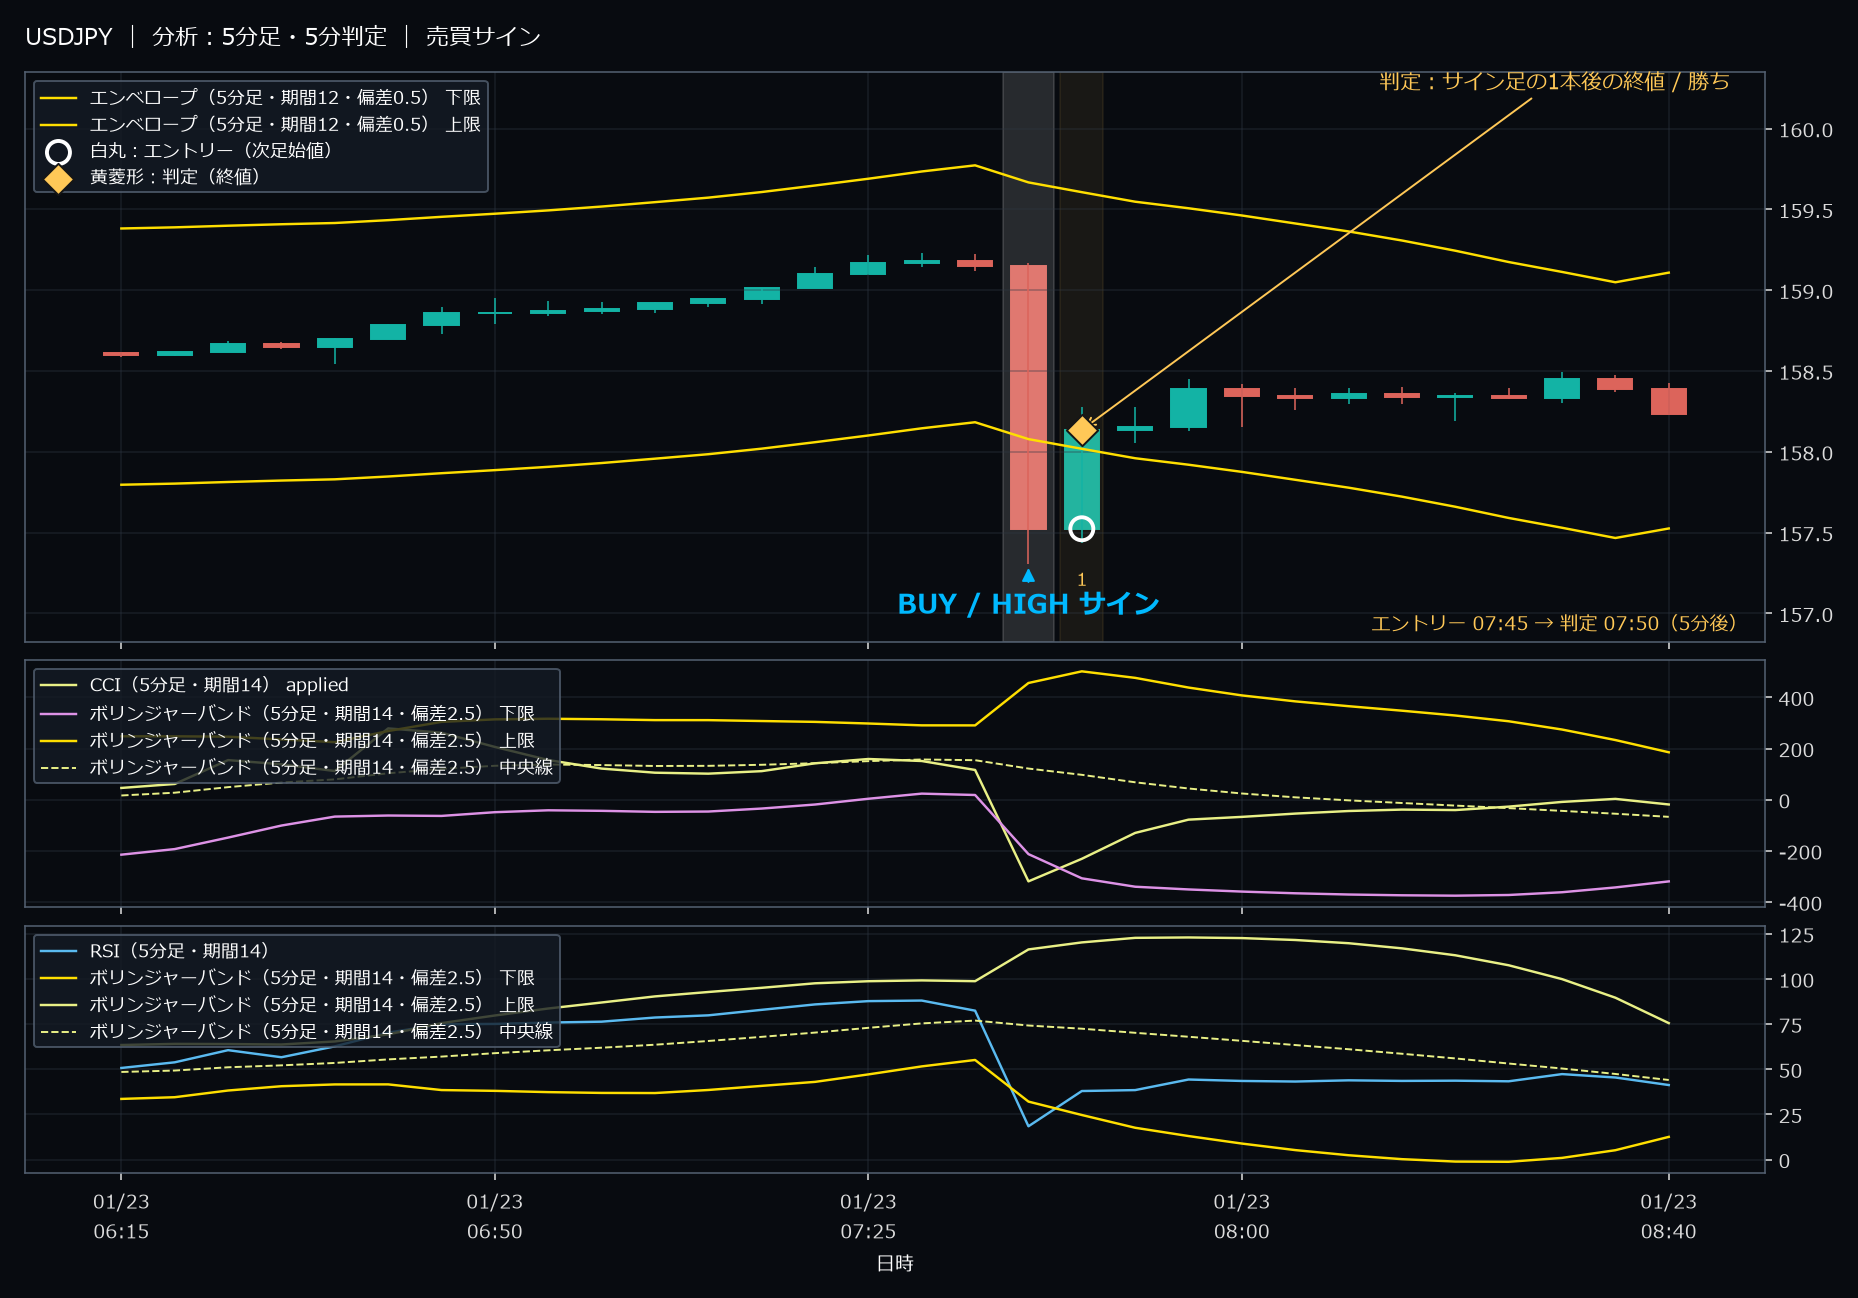This screenshot has height=1298, width=1858.
Task: Click the RSI panel ボリンジャーバンド 中央線 legend entry
Action: click(297, 1031)
